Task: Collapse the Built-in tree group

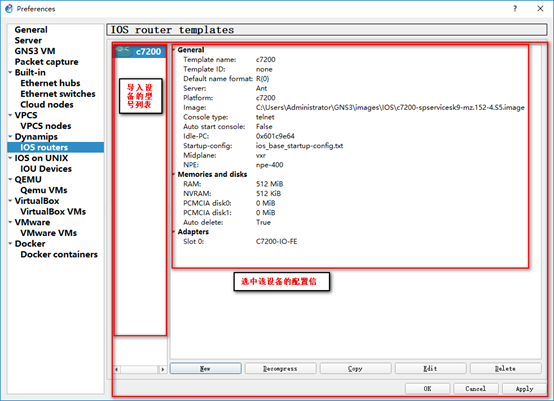Action: tap(10, 72)
